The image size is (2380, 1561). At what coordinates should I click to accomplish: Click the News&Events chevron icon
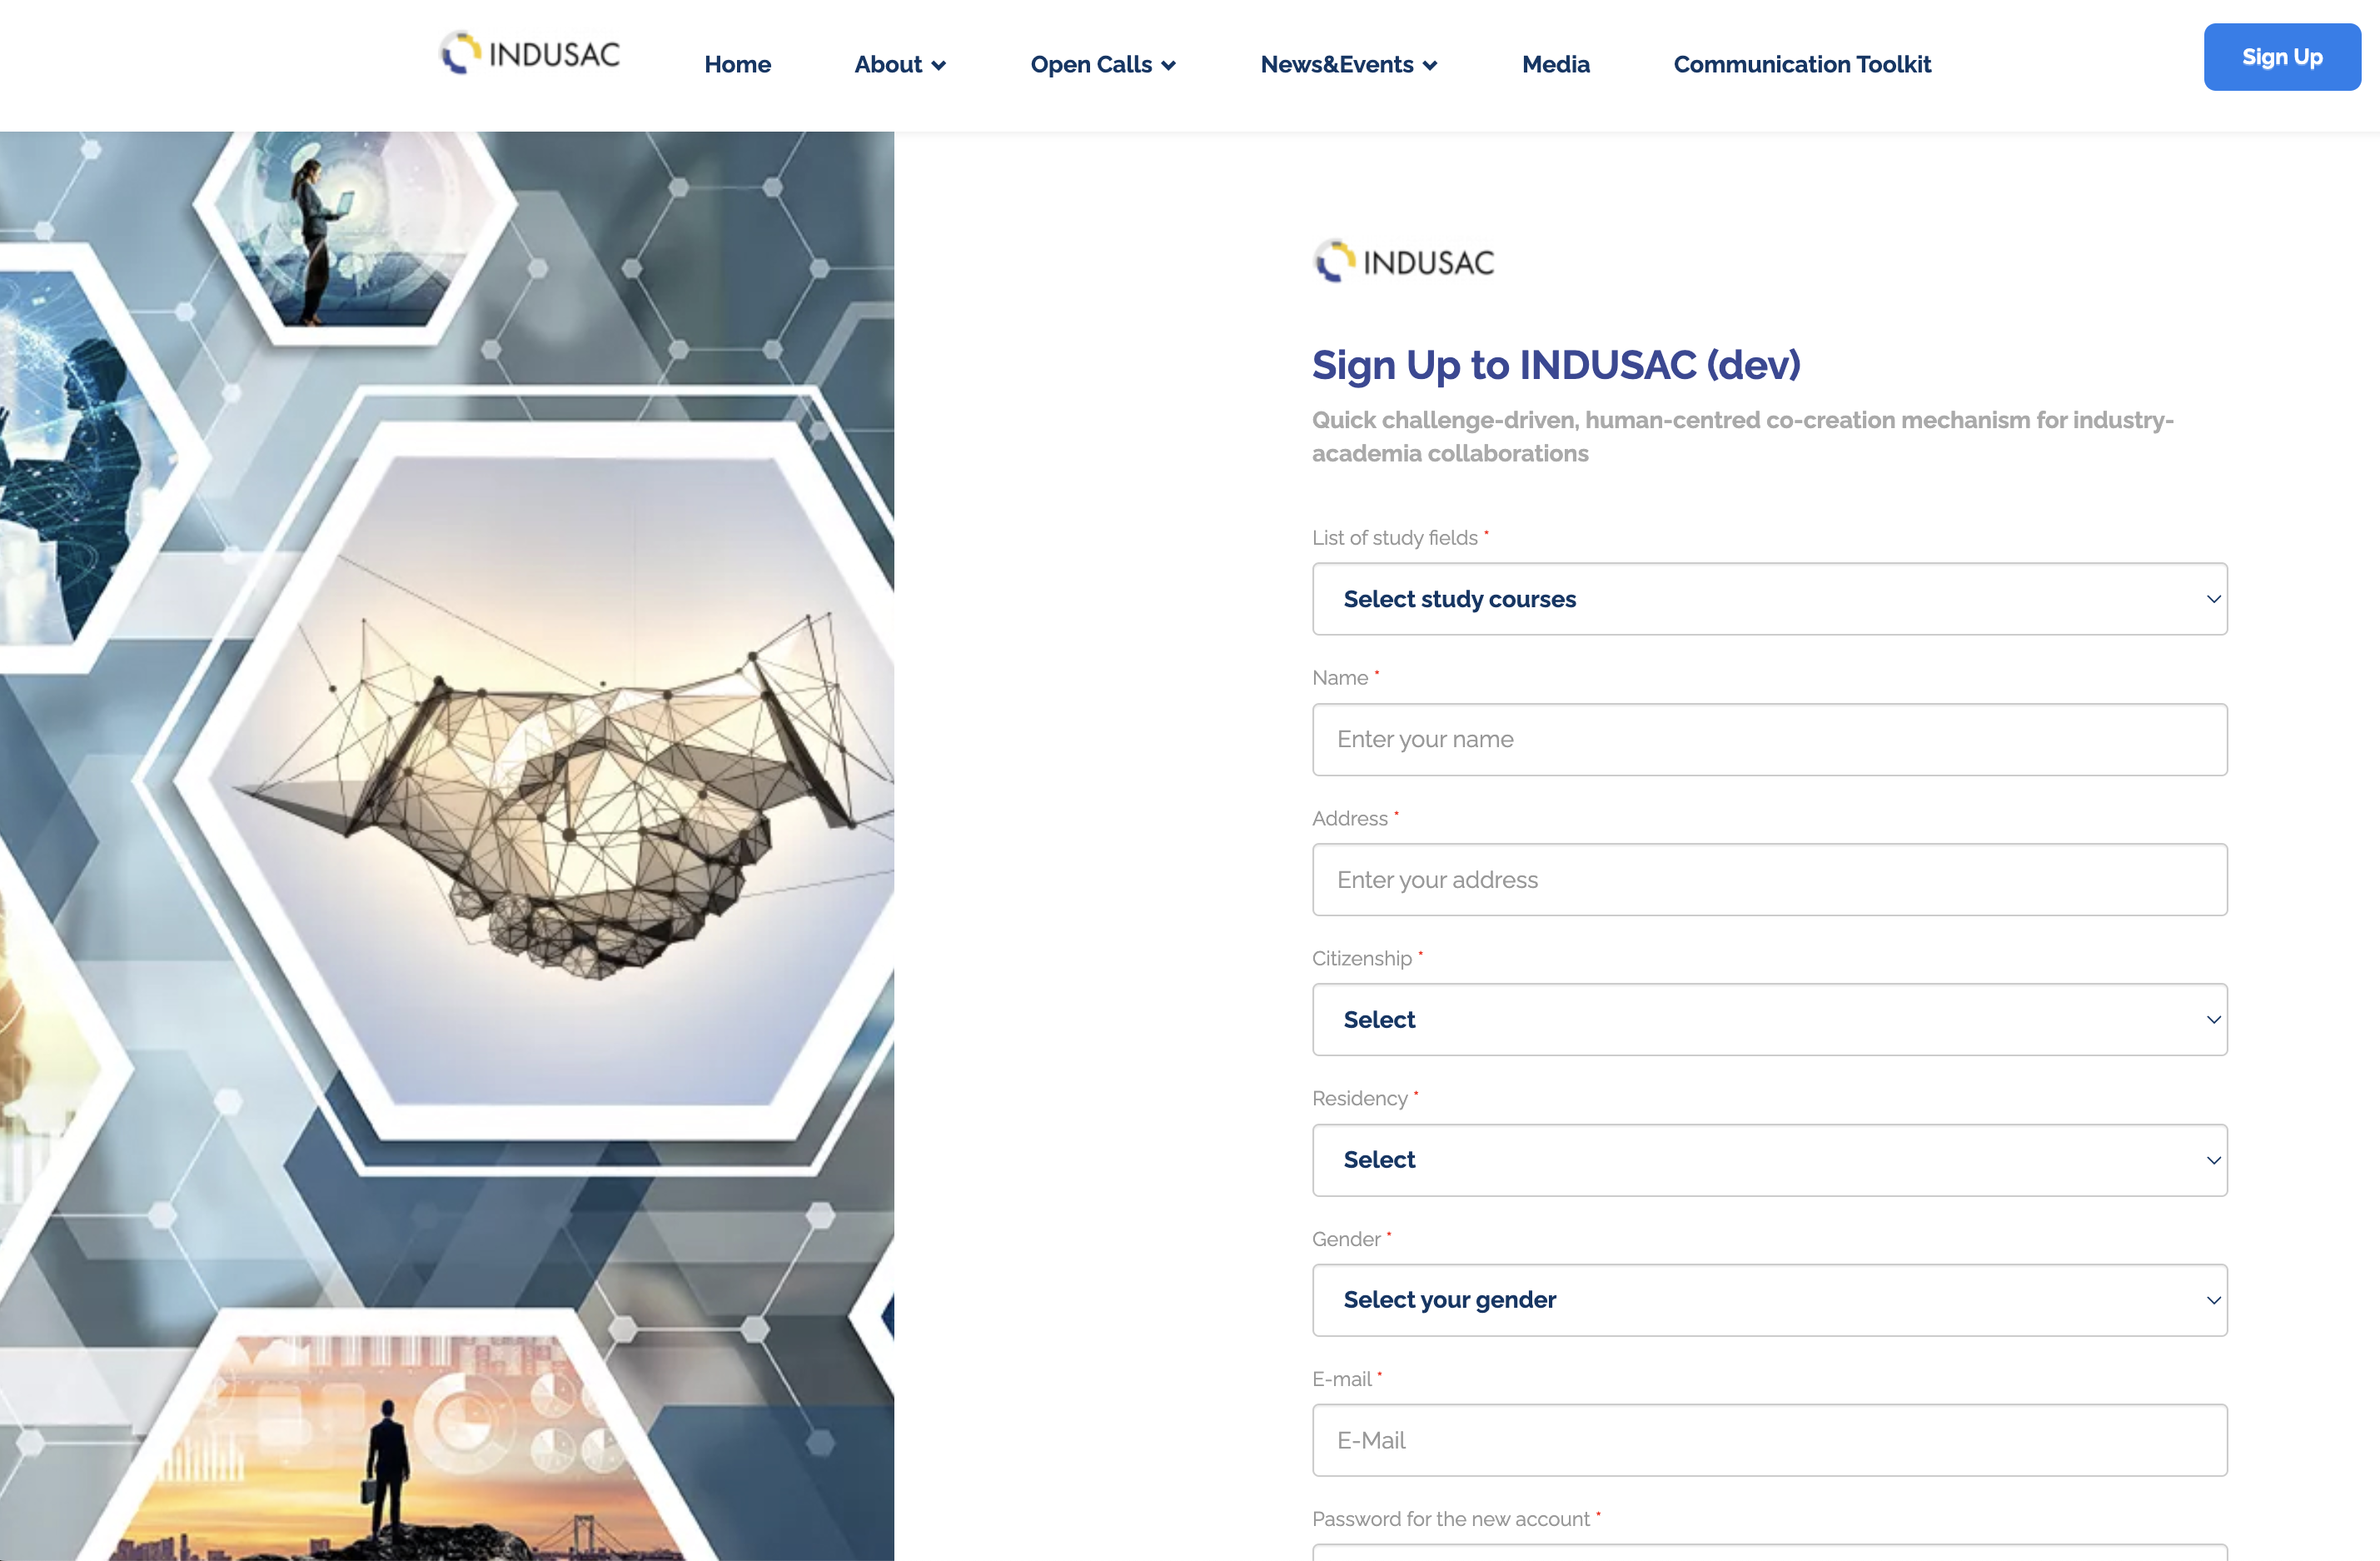1430,66
